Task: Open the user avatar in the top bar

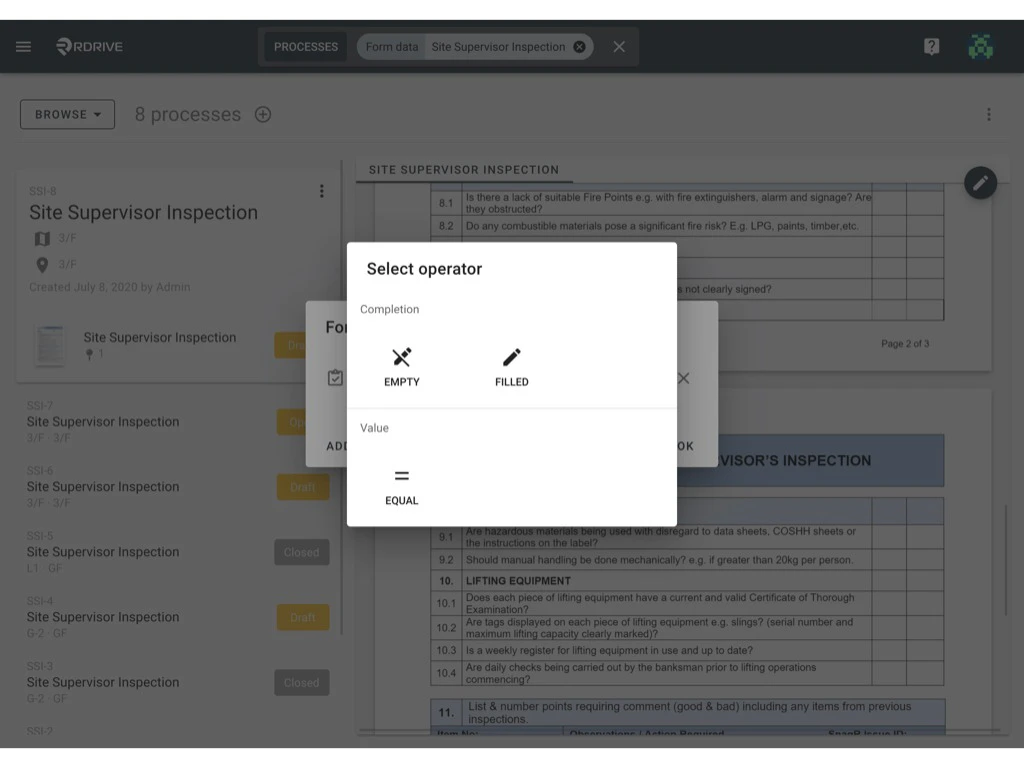Action: coord(979,46)
